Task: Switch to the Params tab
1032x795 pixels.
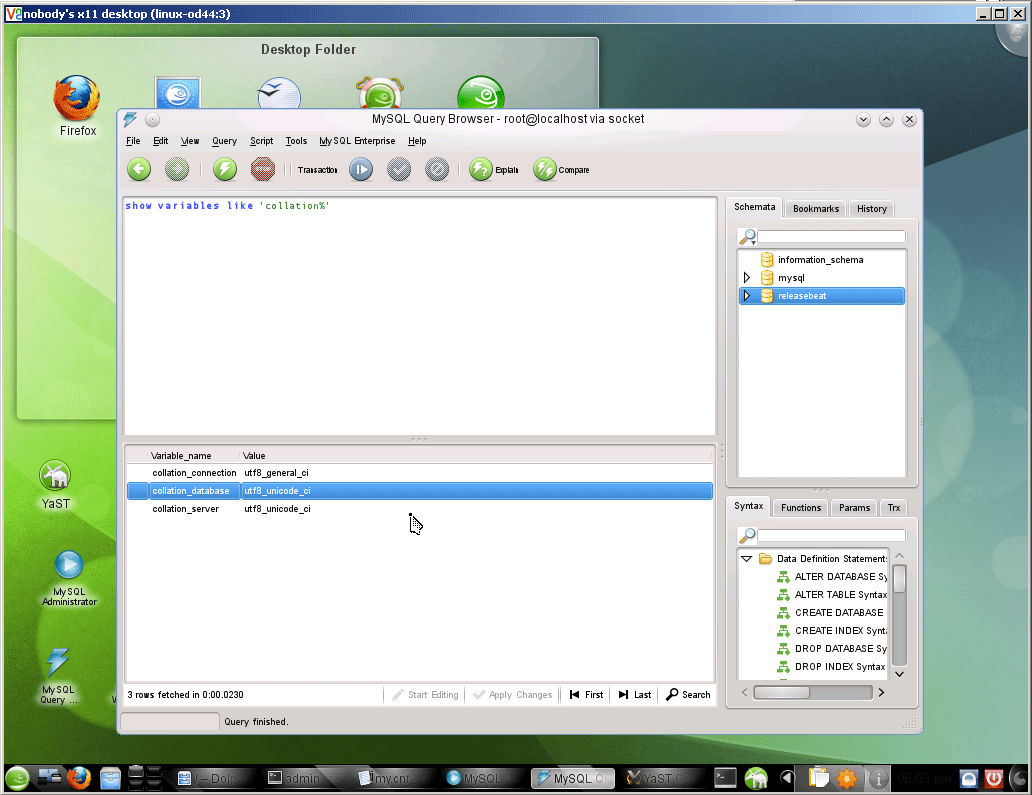Action: tap(854, 507)
